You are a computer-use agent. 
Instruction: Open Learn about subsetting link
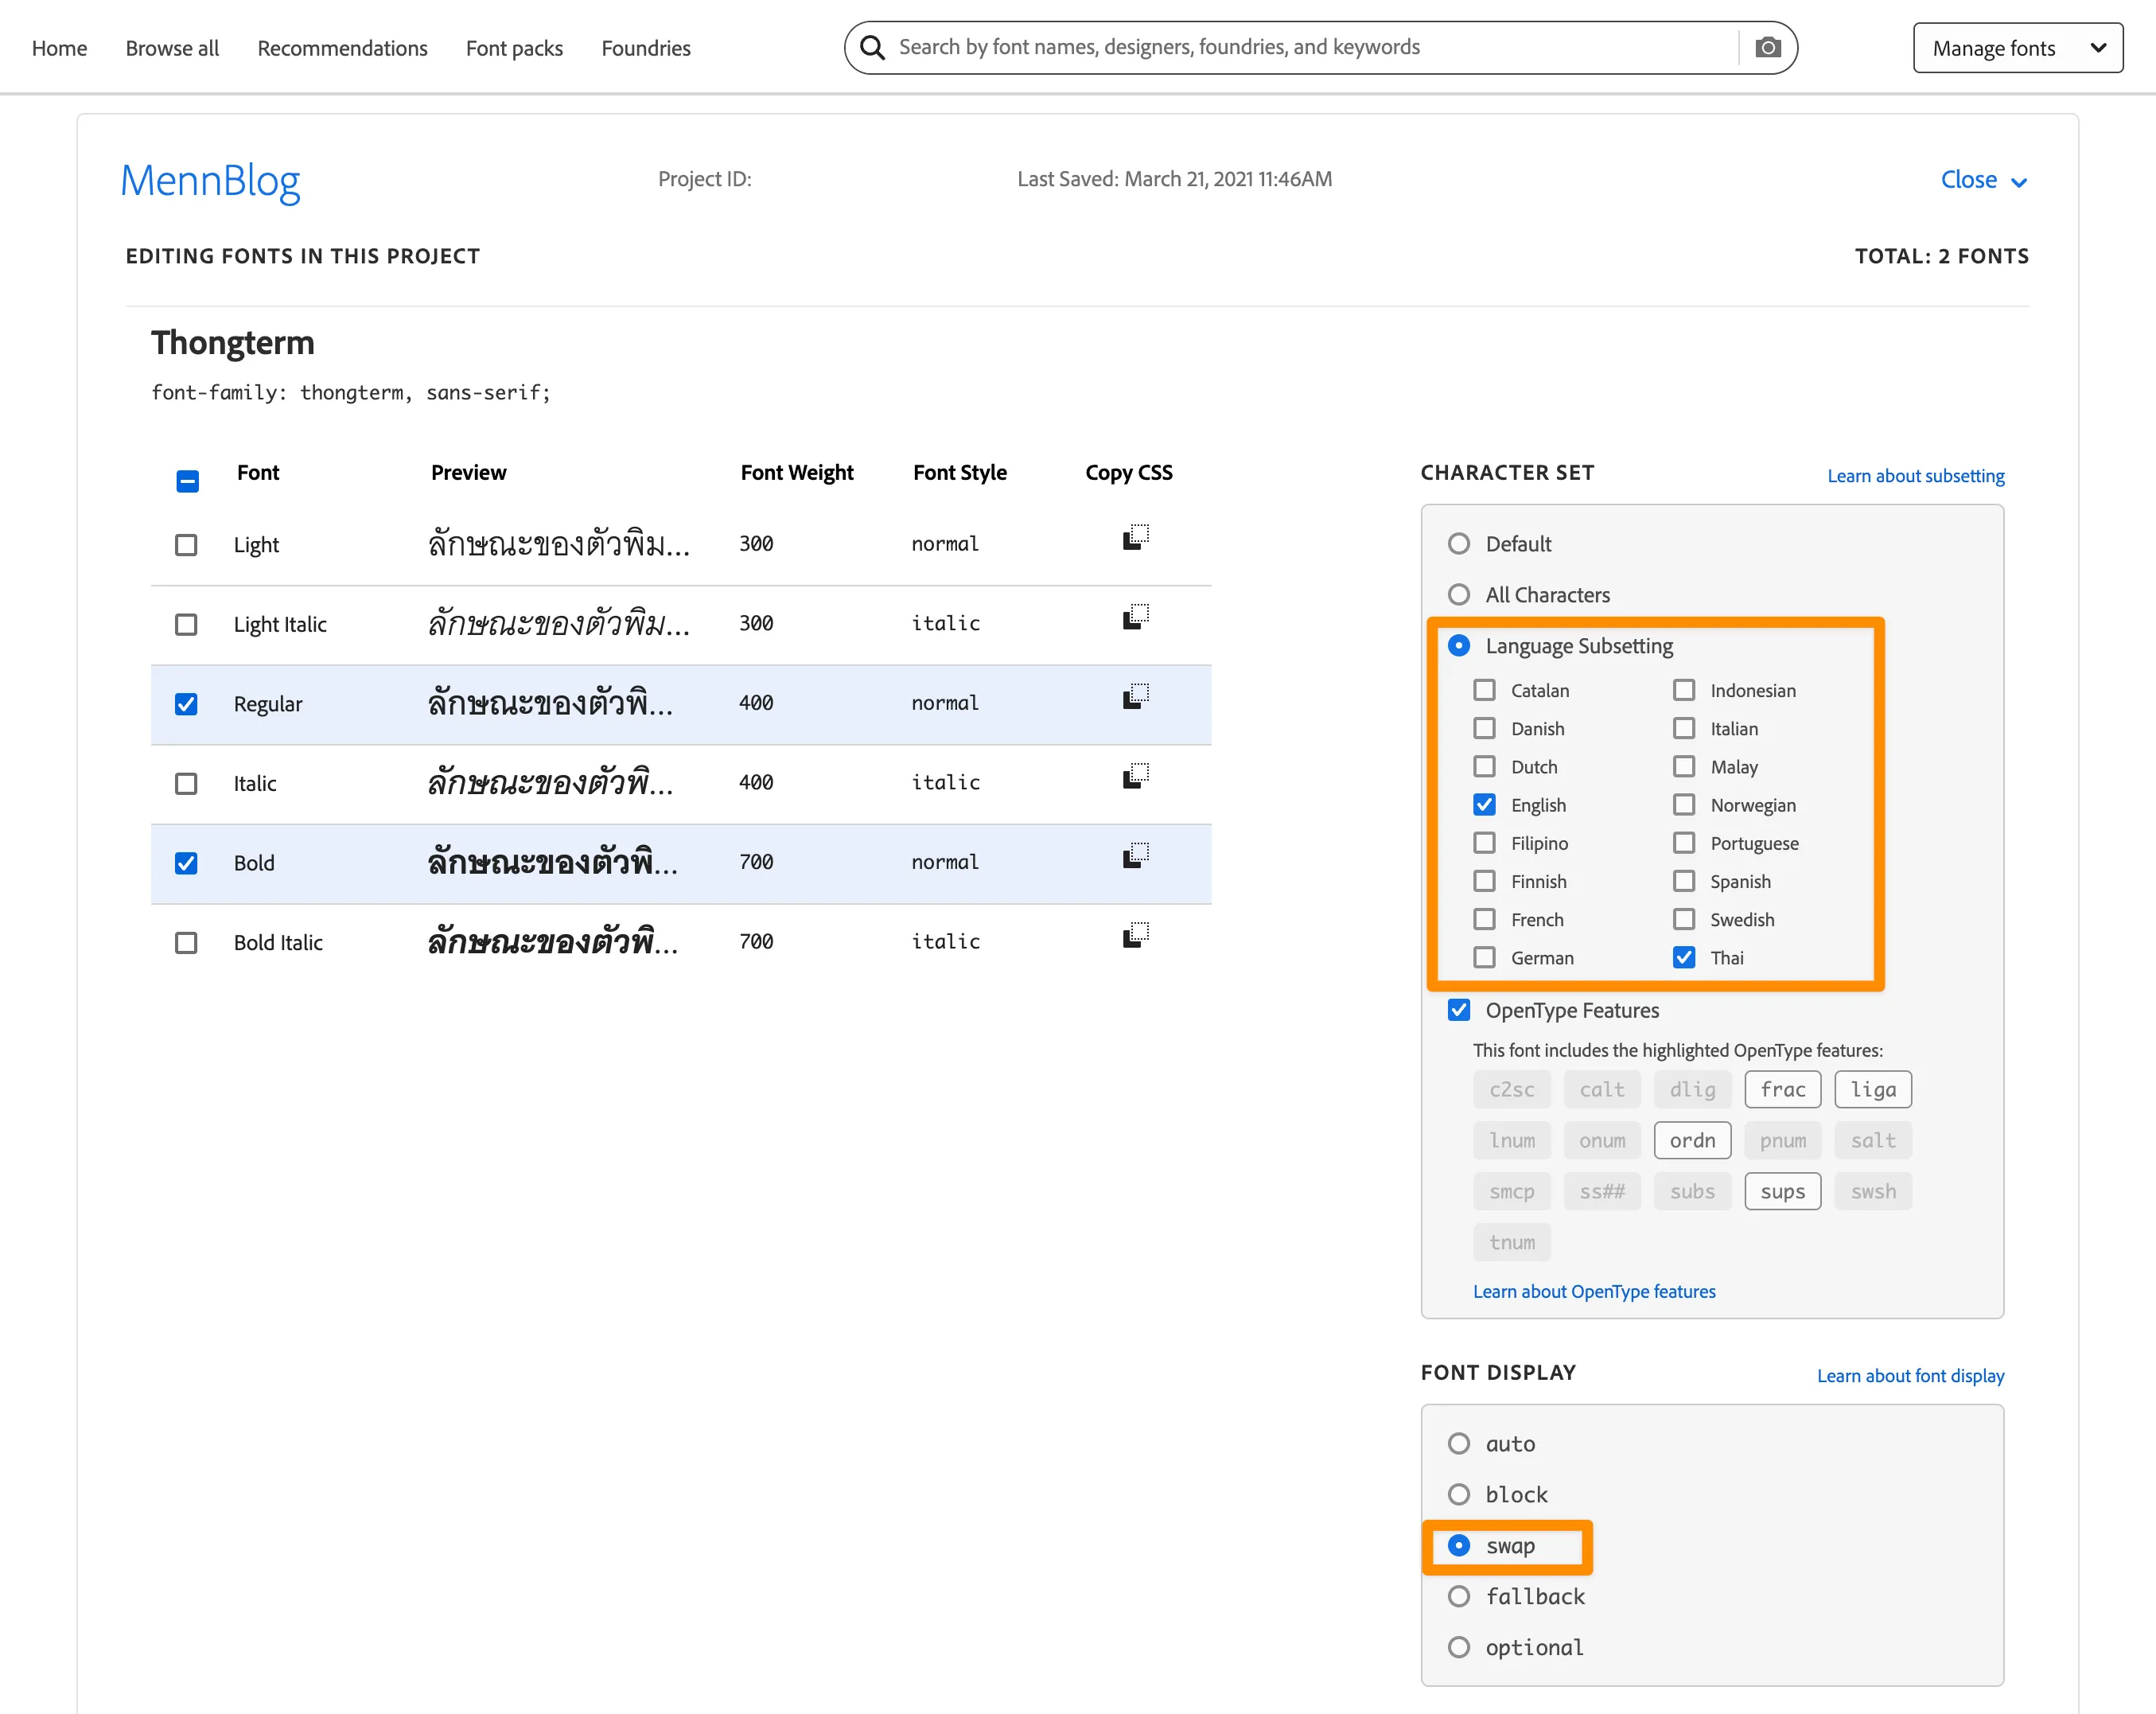coord(1915,476)
